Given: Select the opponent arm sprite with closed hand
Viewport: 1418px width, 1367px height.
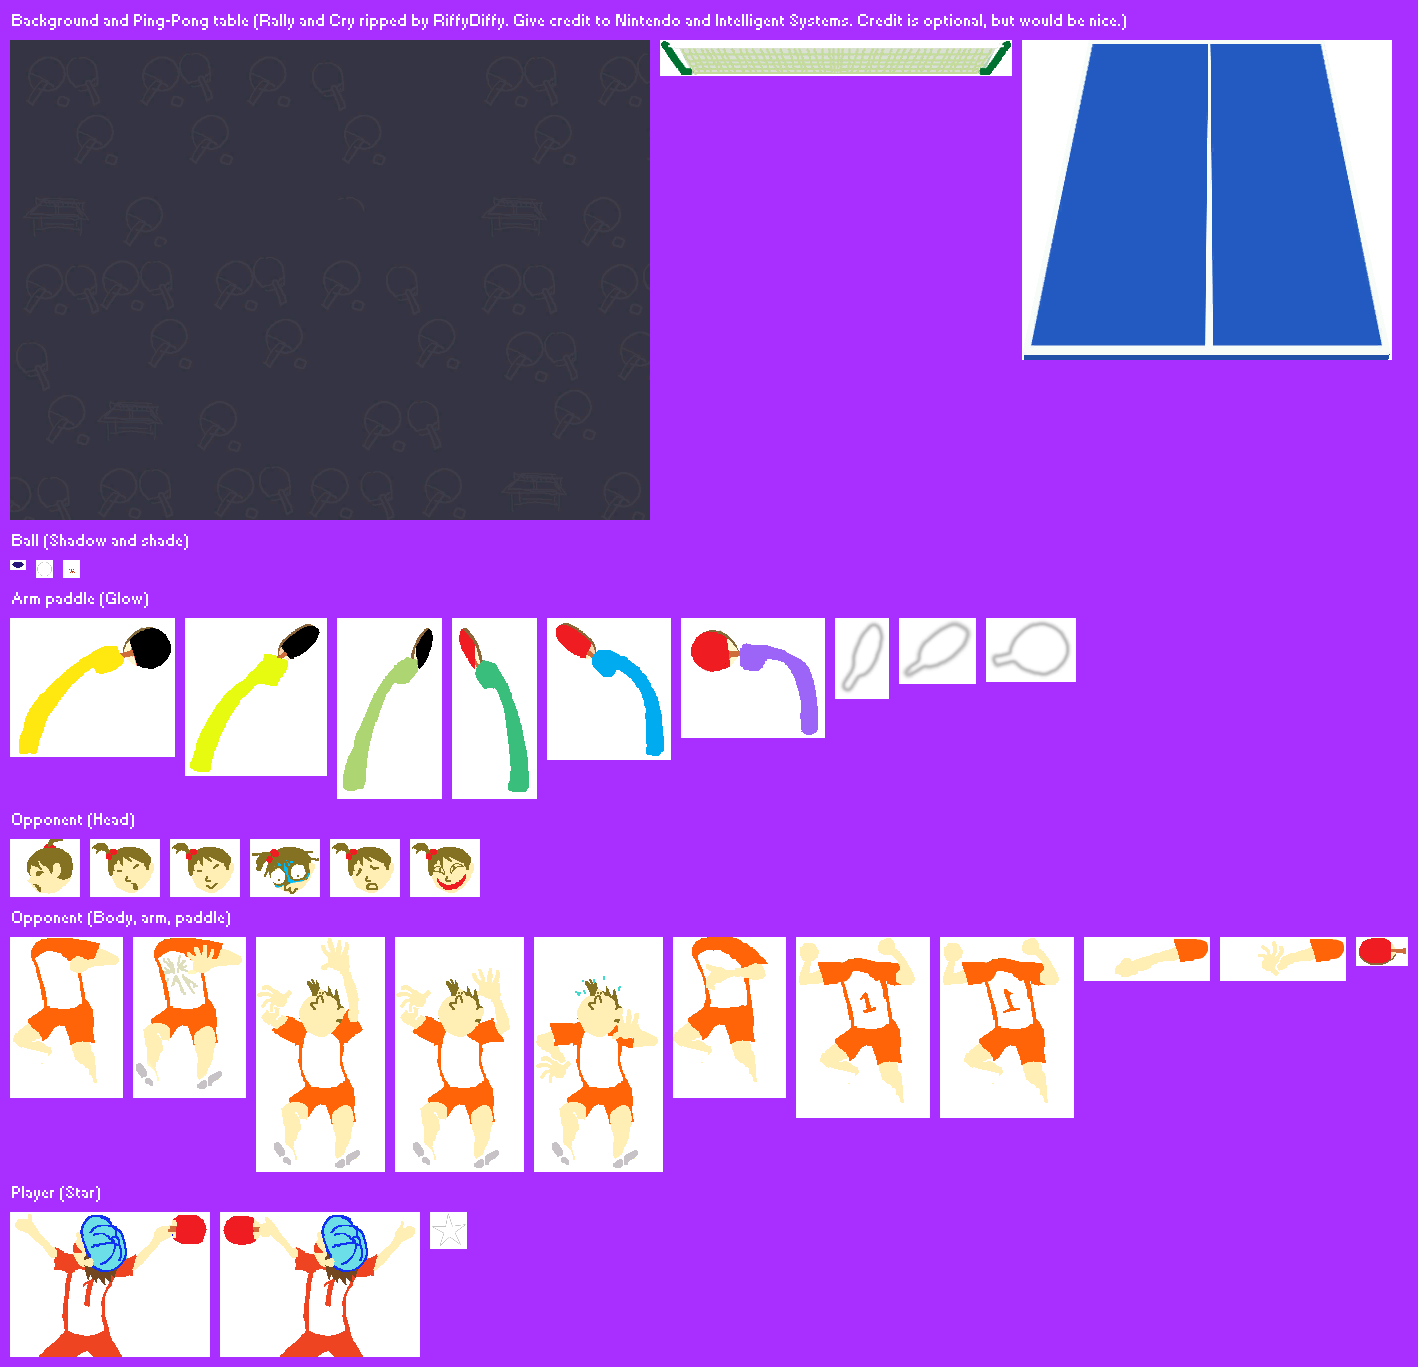Looking at the screenshot, I should pyautogui.click(x=1147, y=959).
